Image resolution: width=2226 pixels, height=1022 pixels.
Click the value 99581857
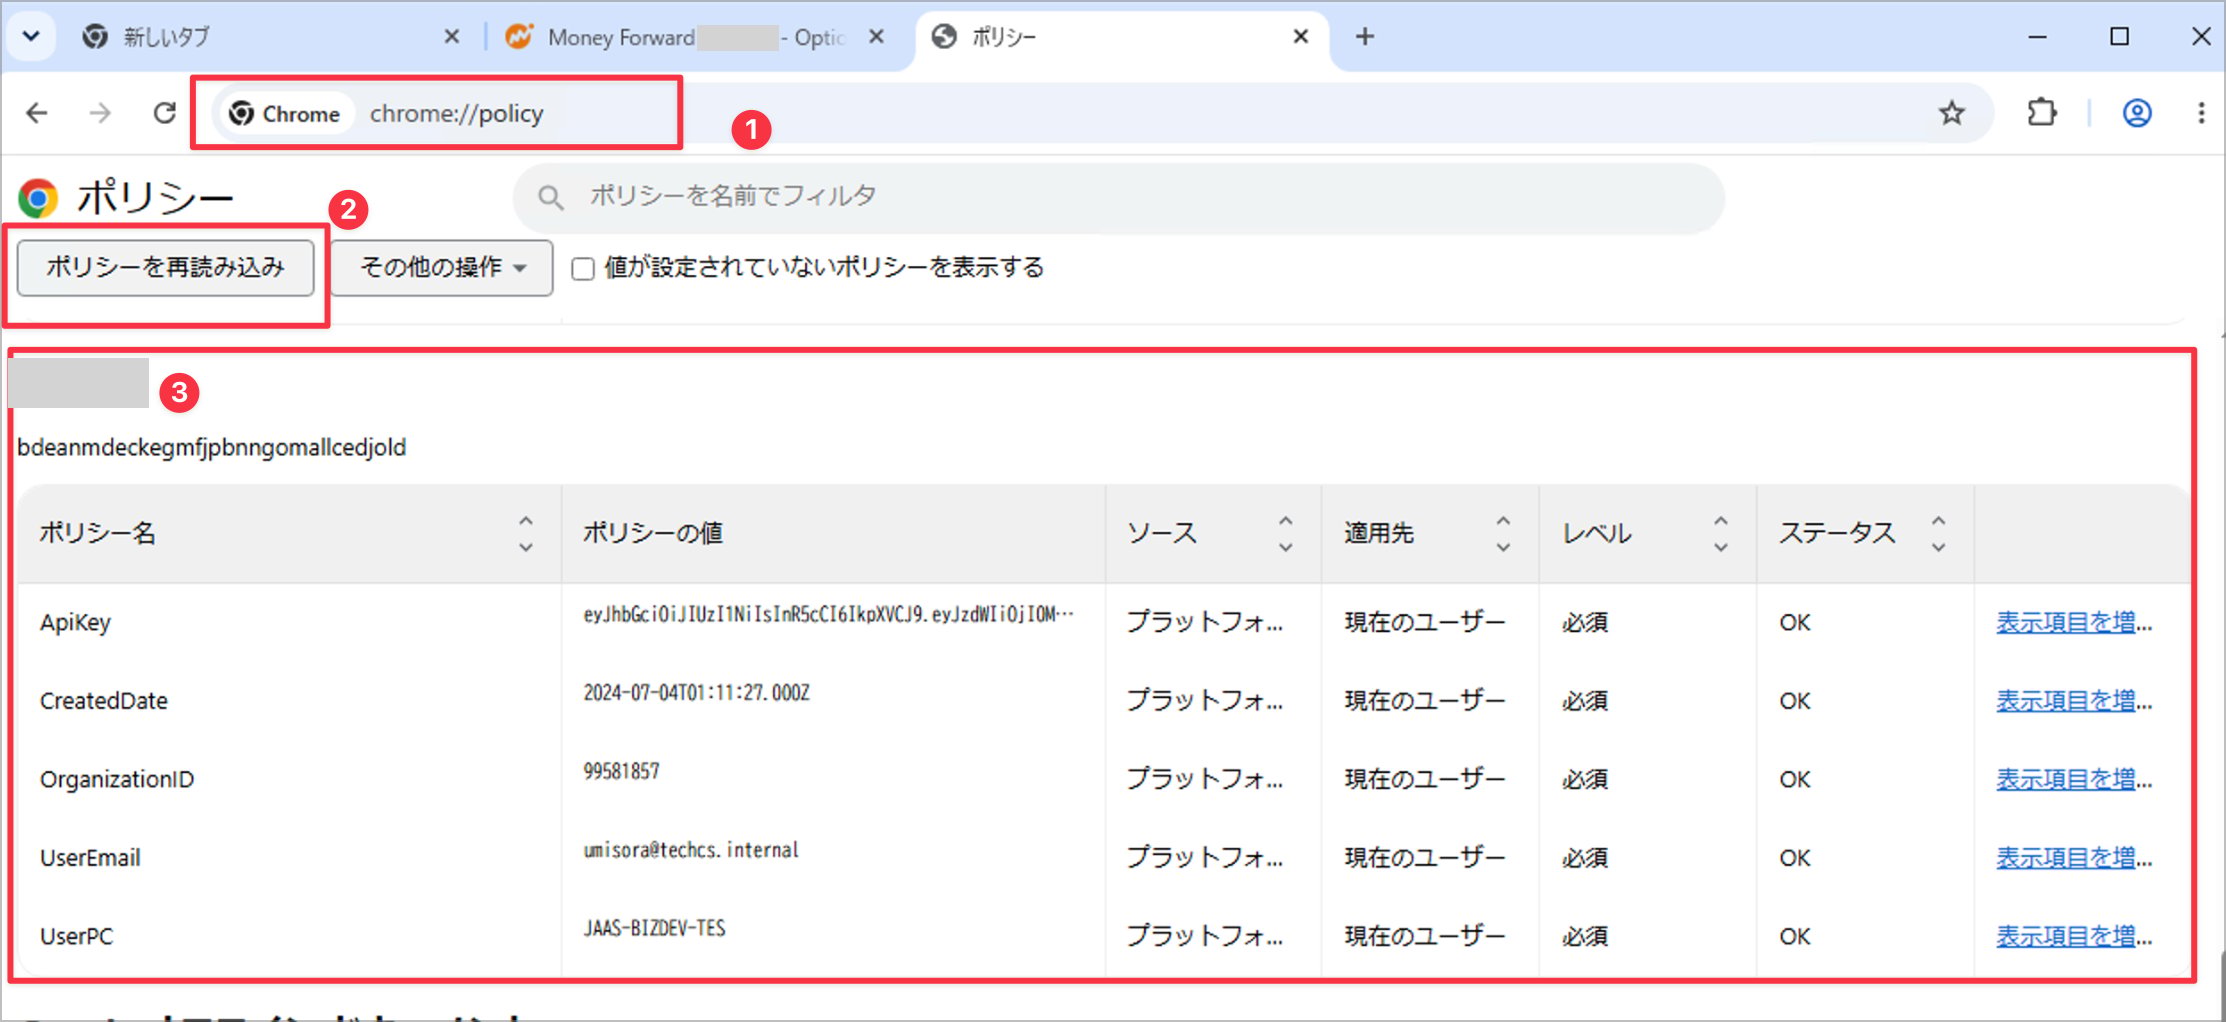pos(621,771)
